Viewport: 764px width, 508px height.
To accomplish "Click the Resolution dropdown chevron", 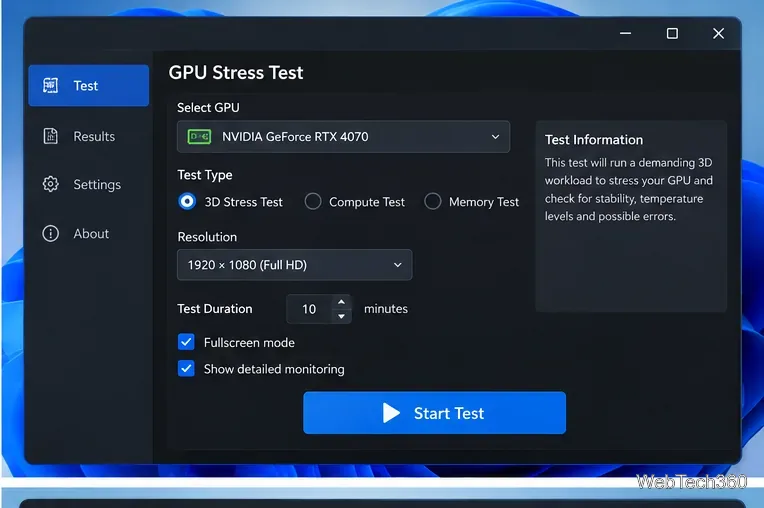I will (398, 265).
